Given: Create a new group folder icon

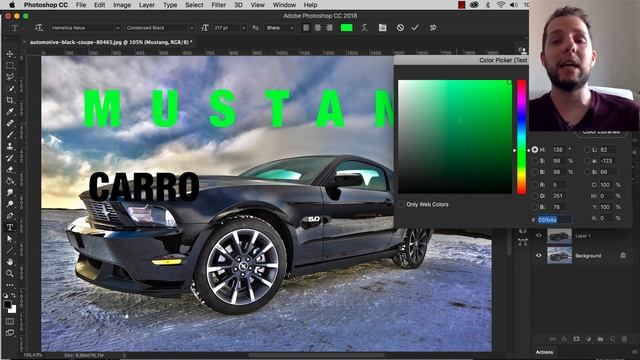Looking at the screenshot, I should pos(600,339).
